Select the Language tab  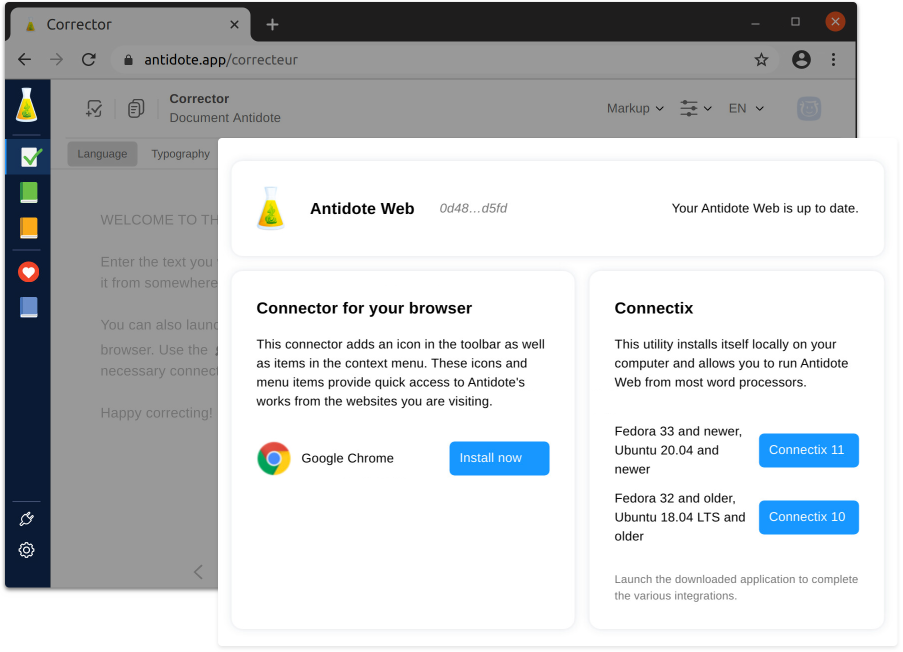(102, 154)
